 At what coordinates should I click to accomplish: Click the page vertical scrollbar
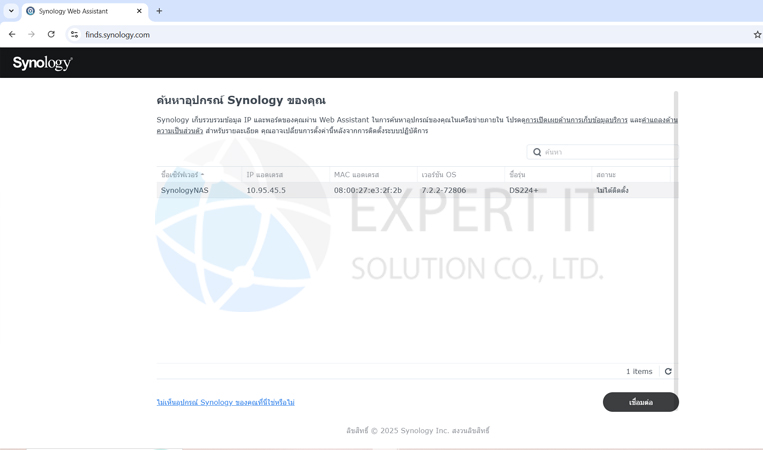[676, 243]
